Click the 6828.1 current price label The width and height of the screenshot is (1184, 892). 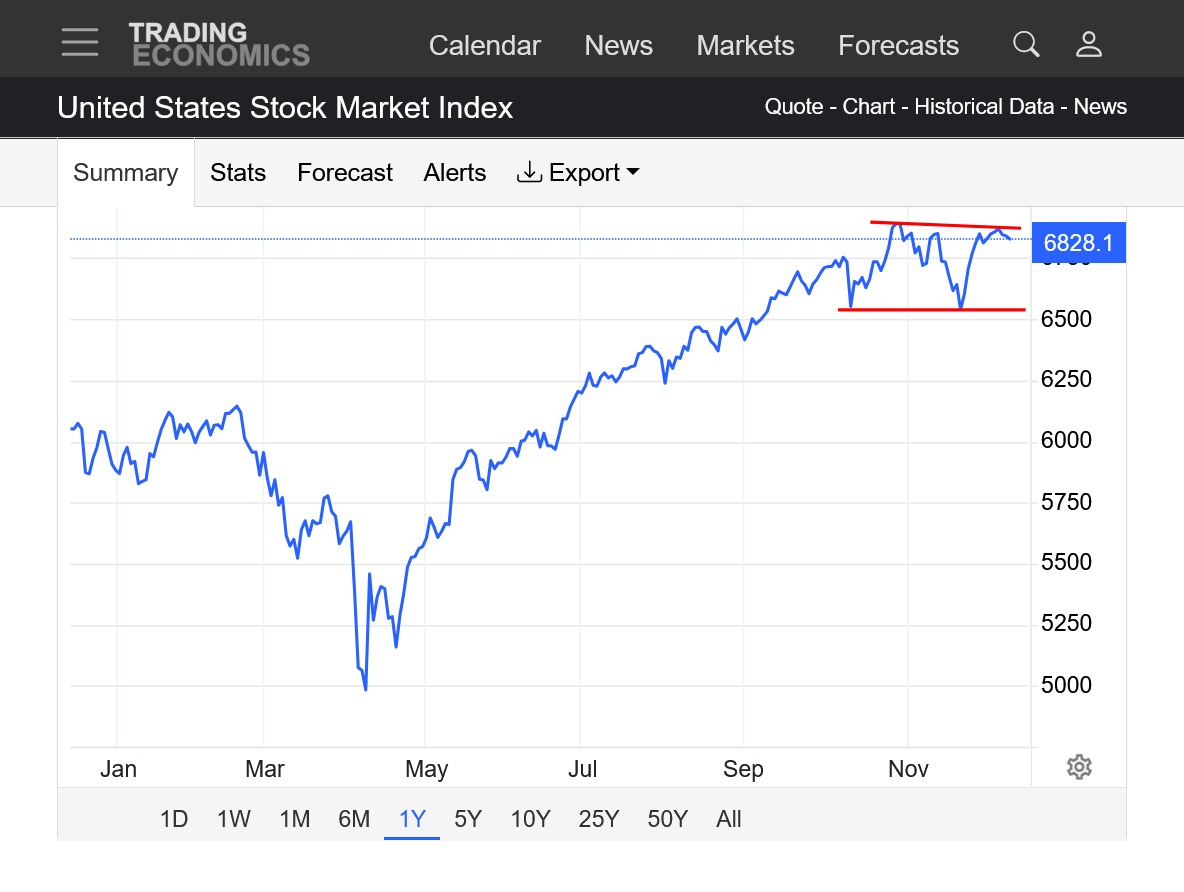point(1078,243)
